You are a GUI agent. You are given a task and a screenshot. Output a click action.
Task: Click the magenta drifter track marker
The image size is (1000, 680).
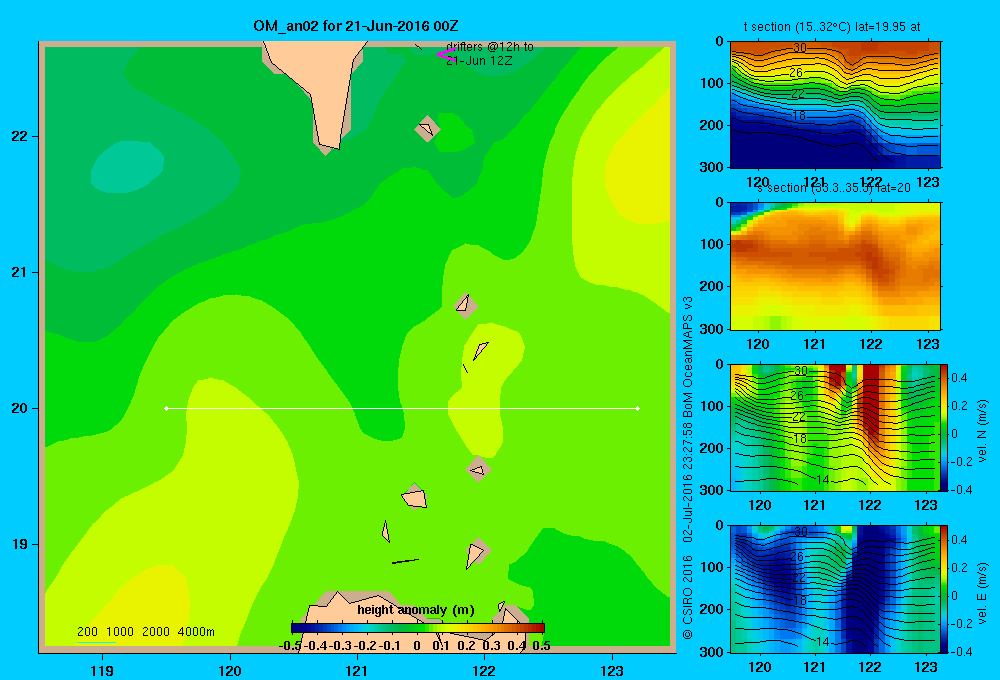[x=446, y=55]
